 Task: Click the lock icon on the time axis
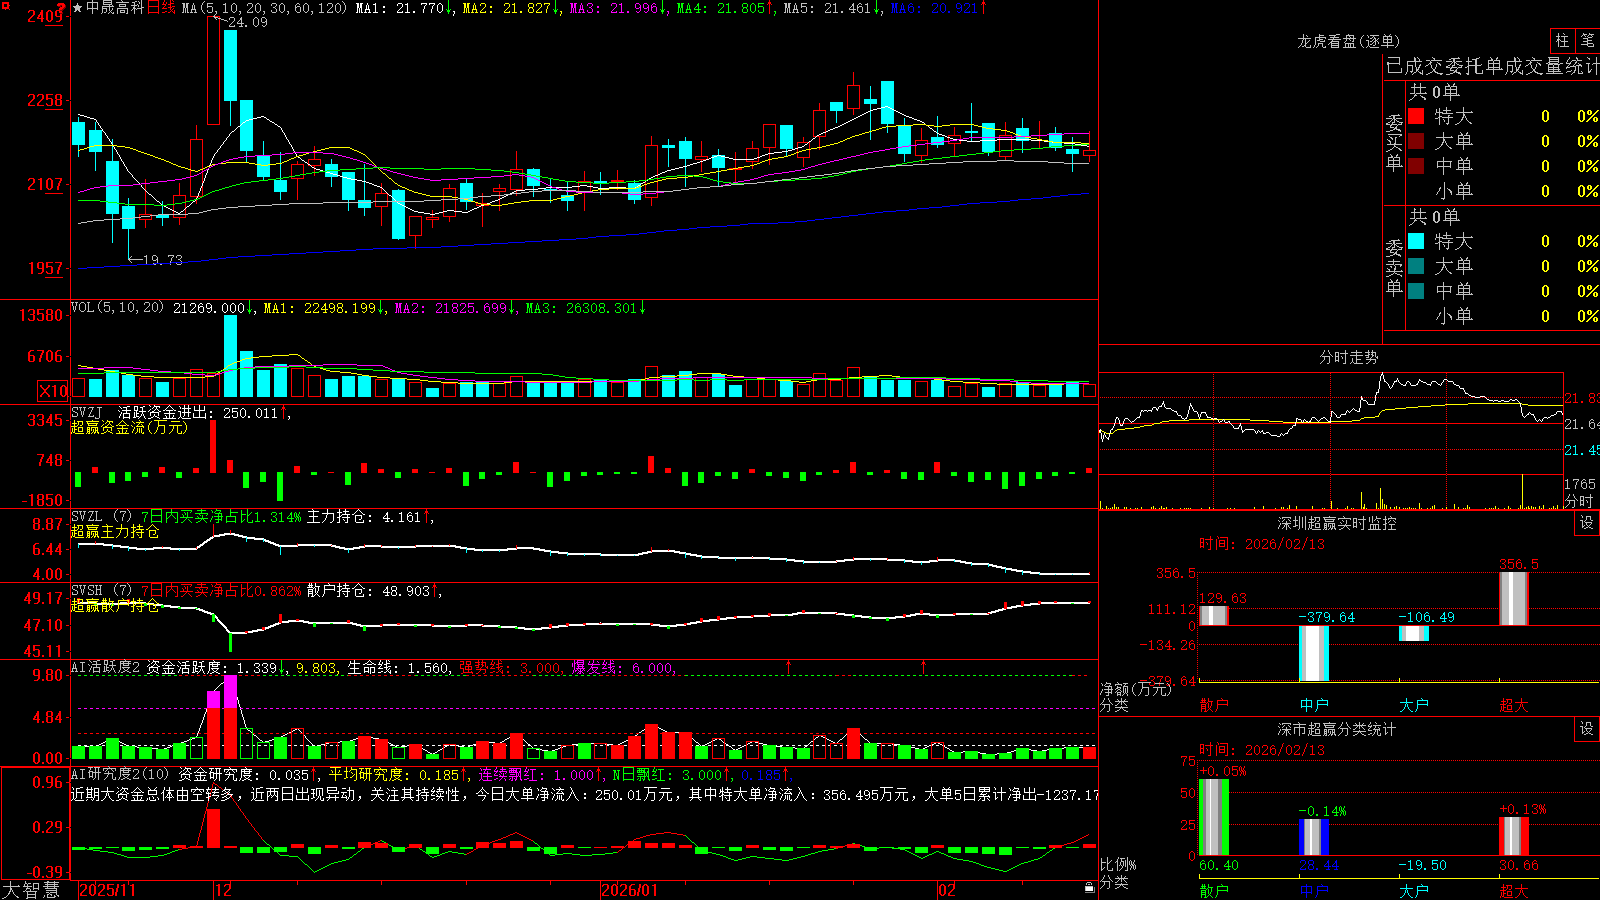[1089, 888]
